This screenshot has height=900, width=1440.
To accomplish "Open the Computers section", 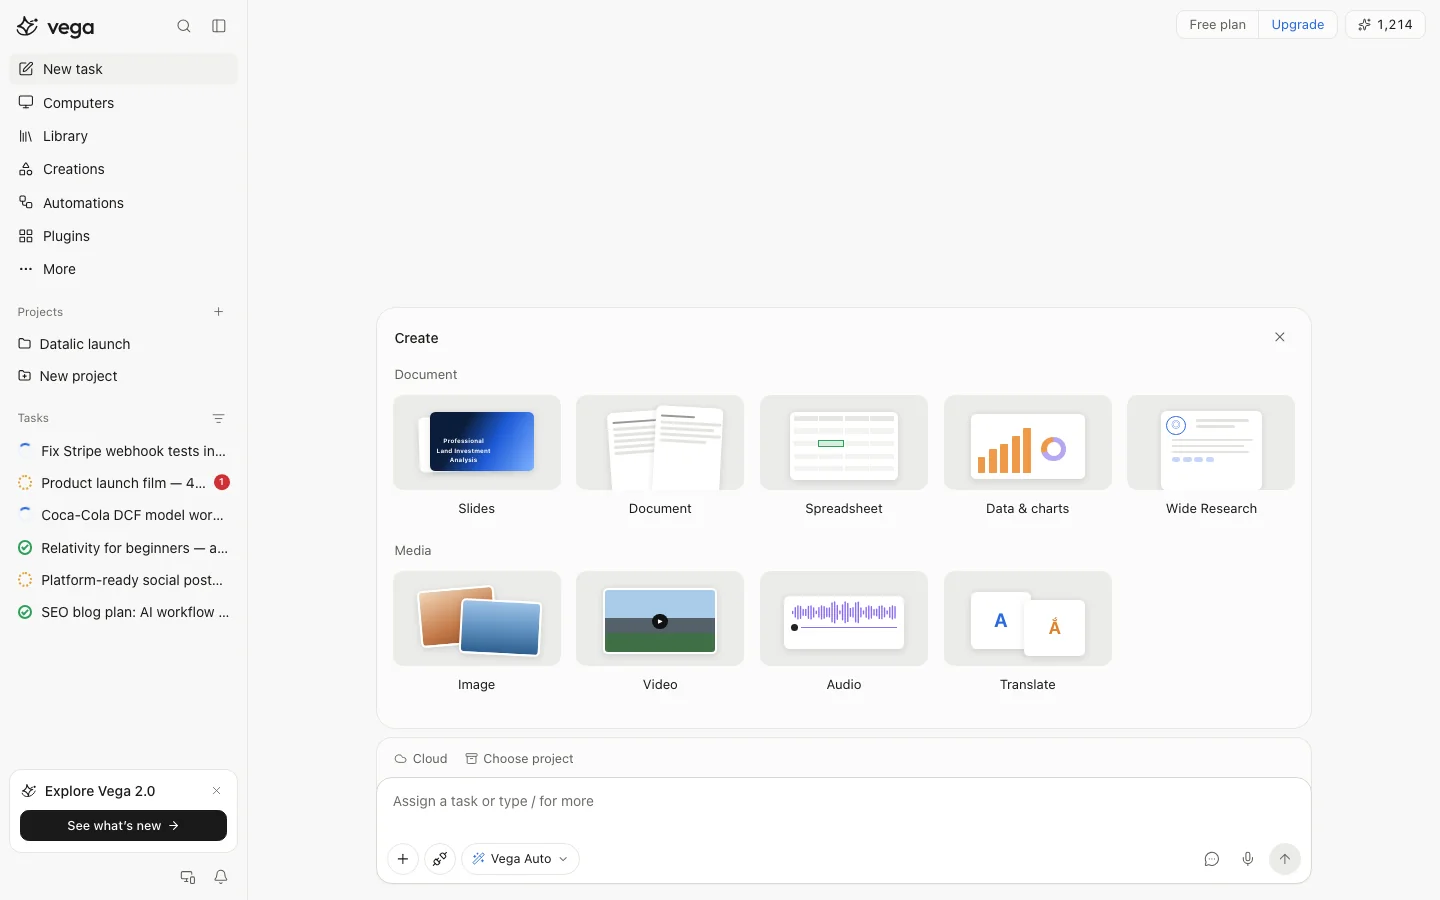I will click(124, 103).
